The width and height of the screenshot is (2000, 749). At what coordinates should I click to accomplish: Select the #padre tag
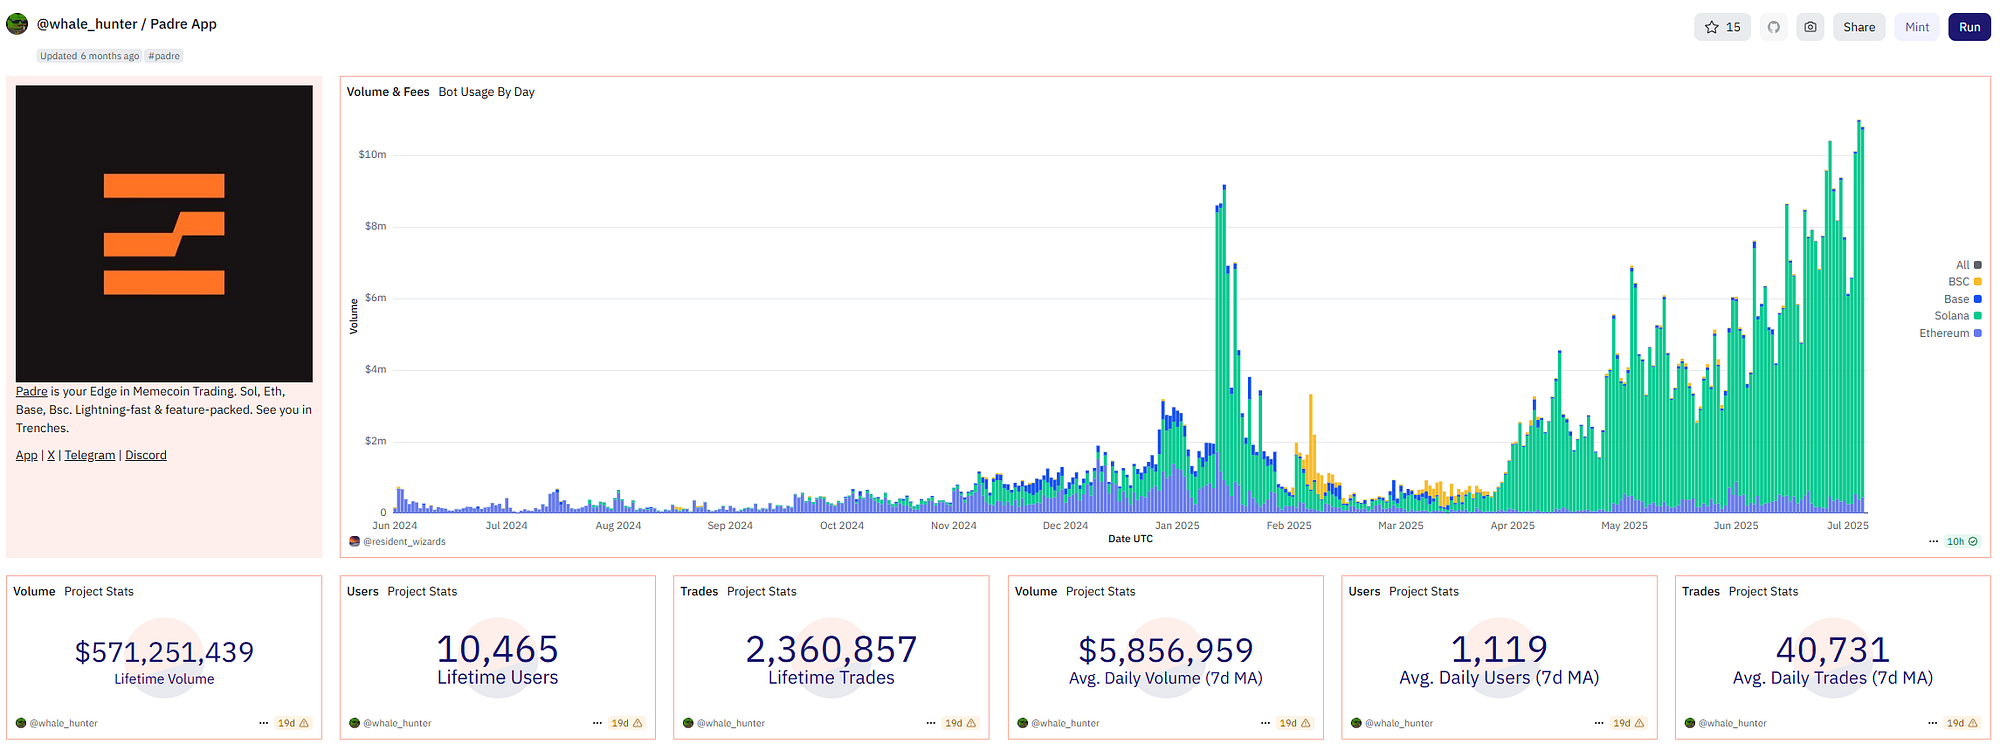[164, 56]
